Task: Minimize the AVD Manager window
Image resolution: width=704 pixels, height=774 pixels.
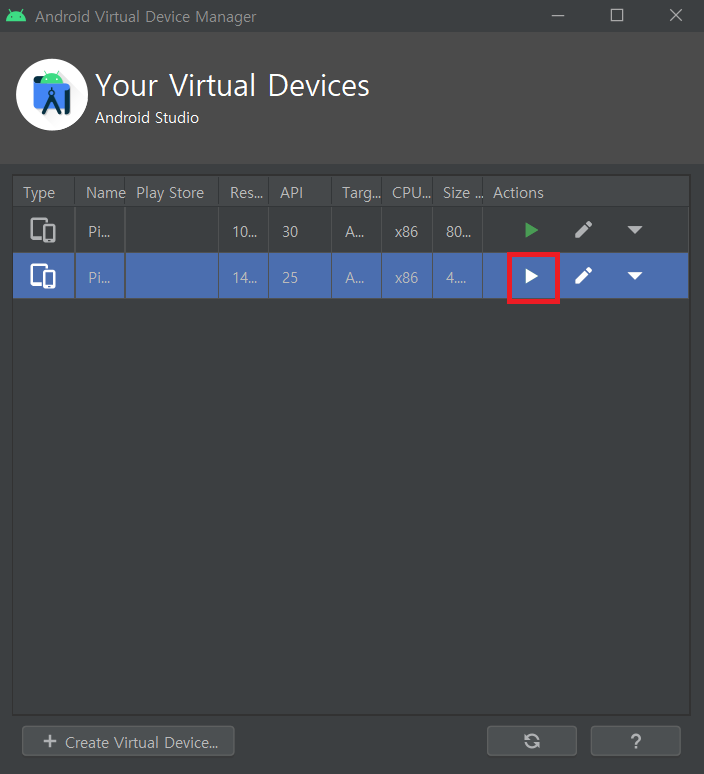Action: click(558, 16)
